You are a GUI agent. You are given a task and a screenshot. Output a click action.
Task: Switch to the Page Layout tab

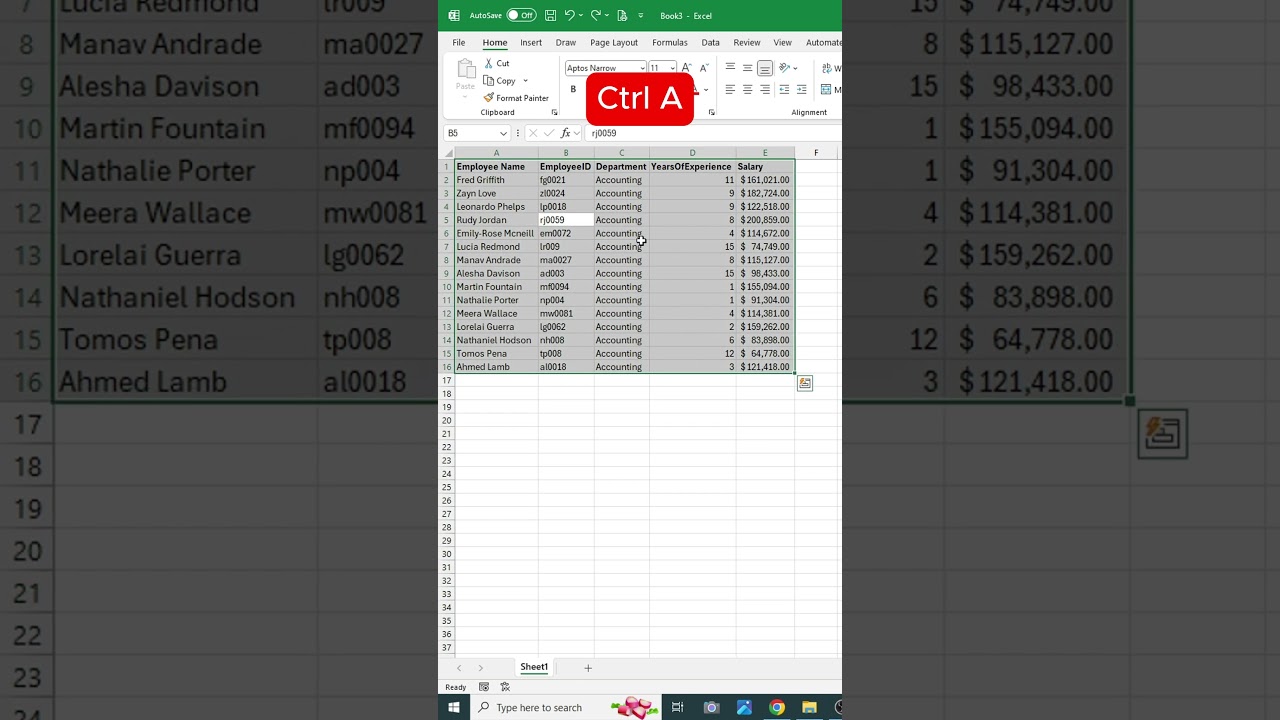[x=614, y=43]
